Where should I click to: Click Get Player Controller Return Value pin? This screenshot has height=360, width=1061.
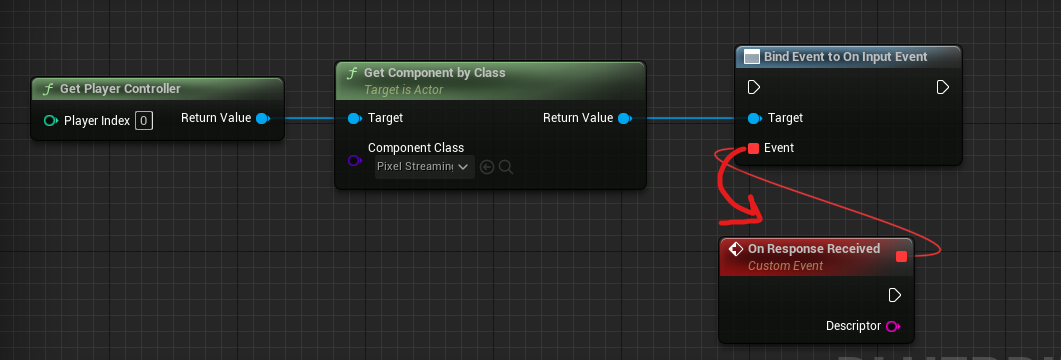[x=263, y=118]
